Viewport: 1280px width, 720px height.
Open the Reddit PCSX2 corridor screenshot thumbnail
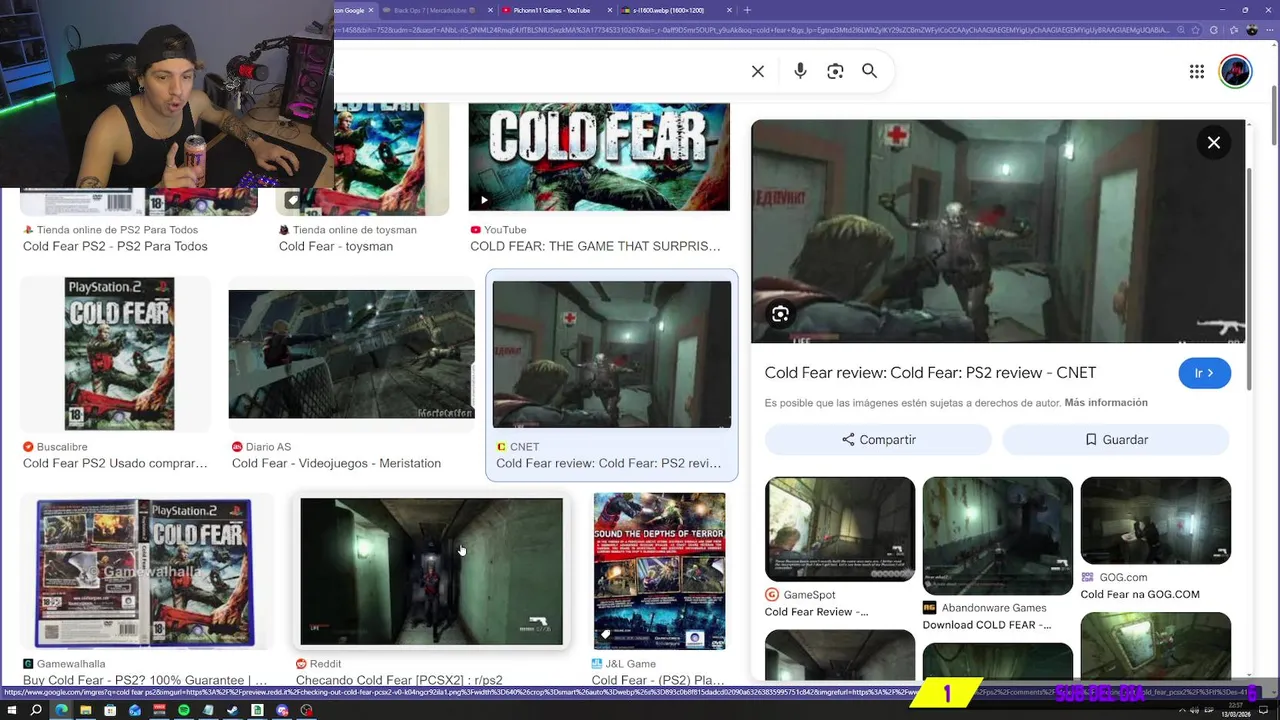431,572
